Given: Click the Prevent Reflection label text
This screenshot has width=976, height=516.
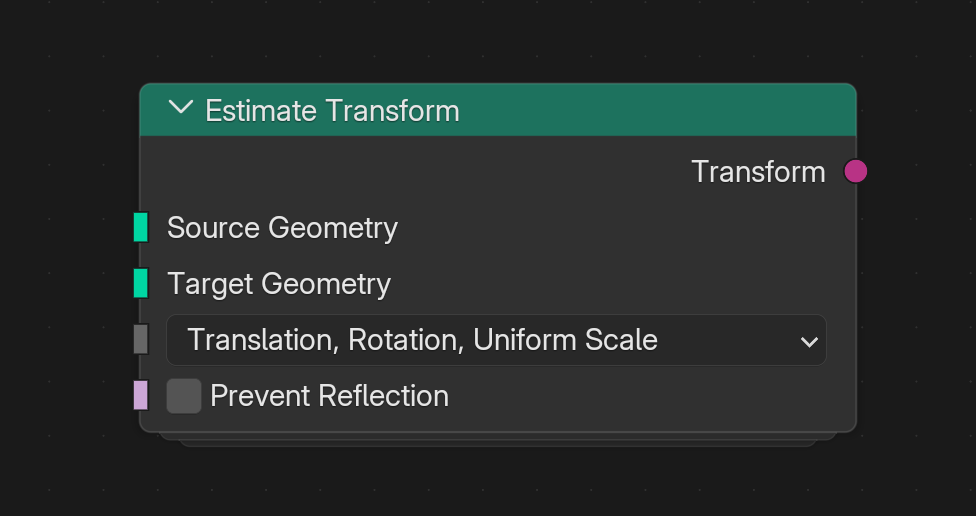Looking at the screenshot, I should pyautogui.click(x=329, y=396).
